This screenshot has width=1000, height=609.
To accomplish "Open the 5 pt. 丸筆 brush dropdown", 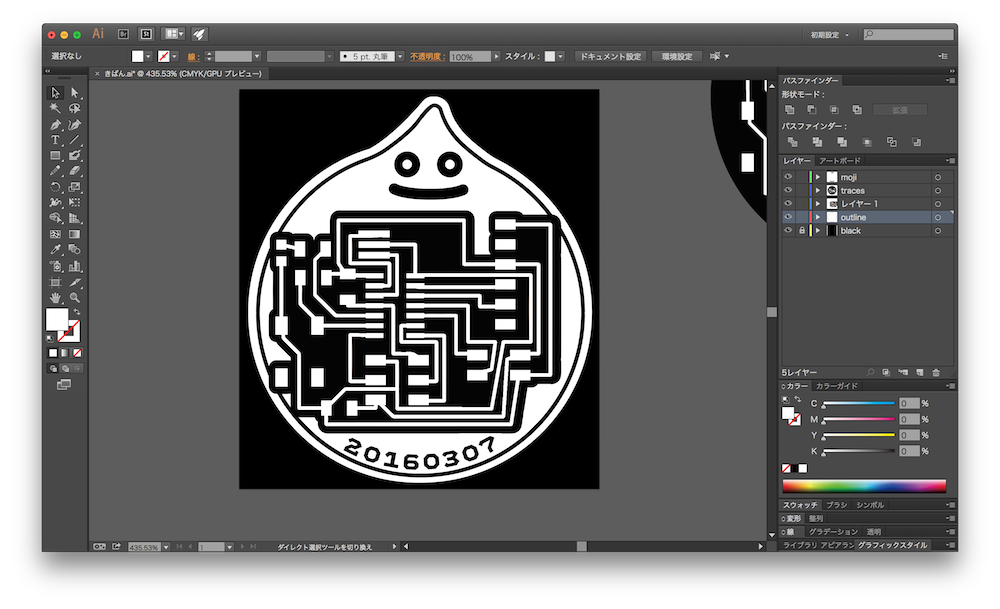I will click(x=400, y=57).
